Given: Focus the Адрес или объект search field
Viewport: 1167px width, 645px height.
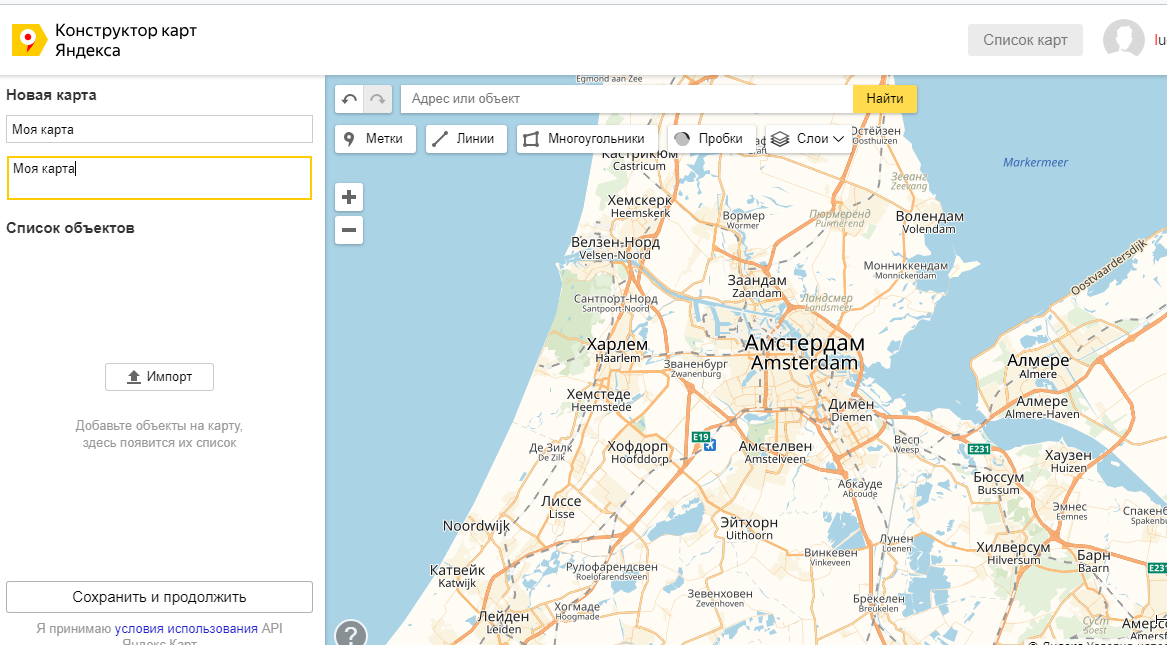Looking at the screenshot, I should click(x=626, y=99).
